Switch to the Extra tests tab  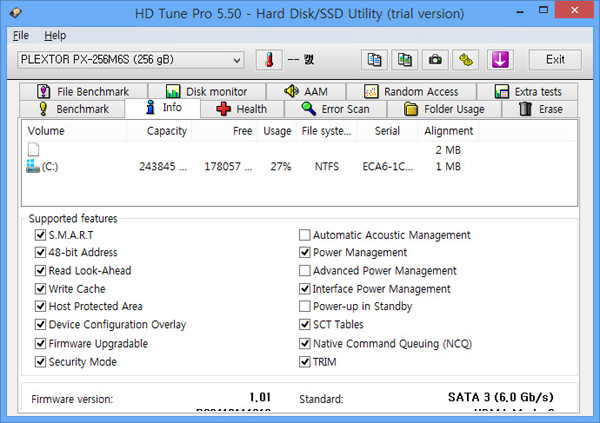[527, 91]
